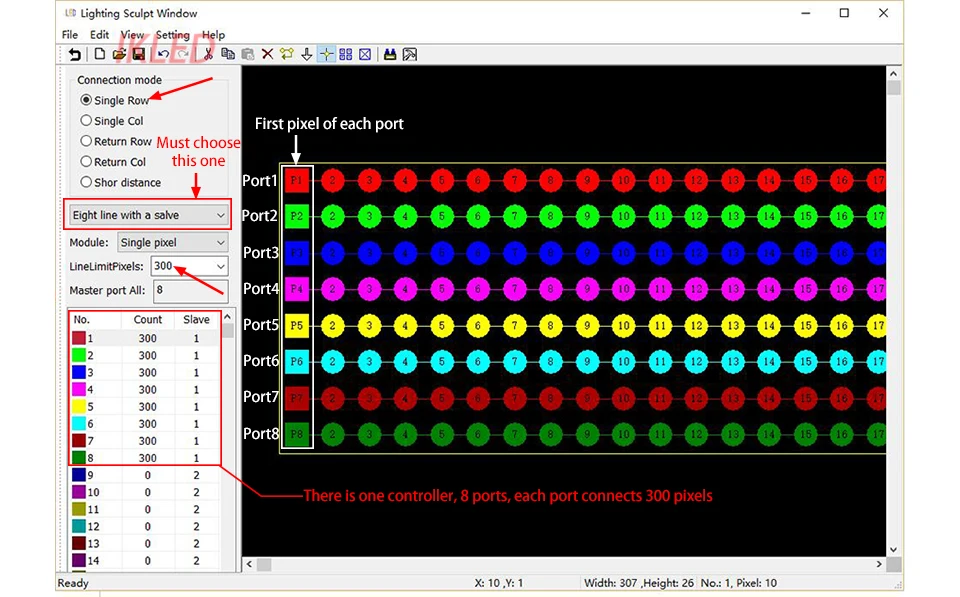The width and height of the screenshot is (960, 597).
Task: Click the paste clipboard icon
Action: pos(248,54)
